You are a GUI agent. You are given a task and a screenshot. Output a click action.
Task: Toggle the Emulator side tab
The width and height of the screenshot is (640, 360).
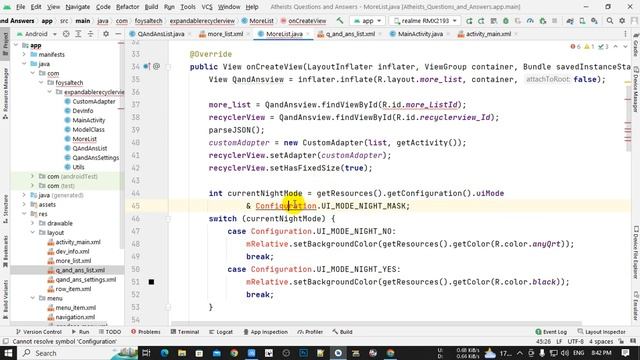[636, 306]
